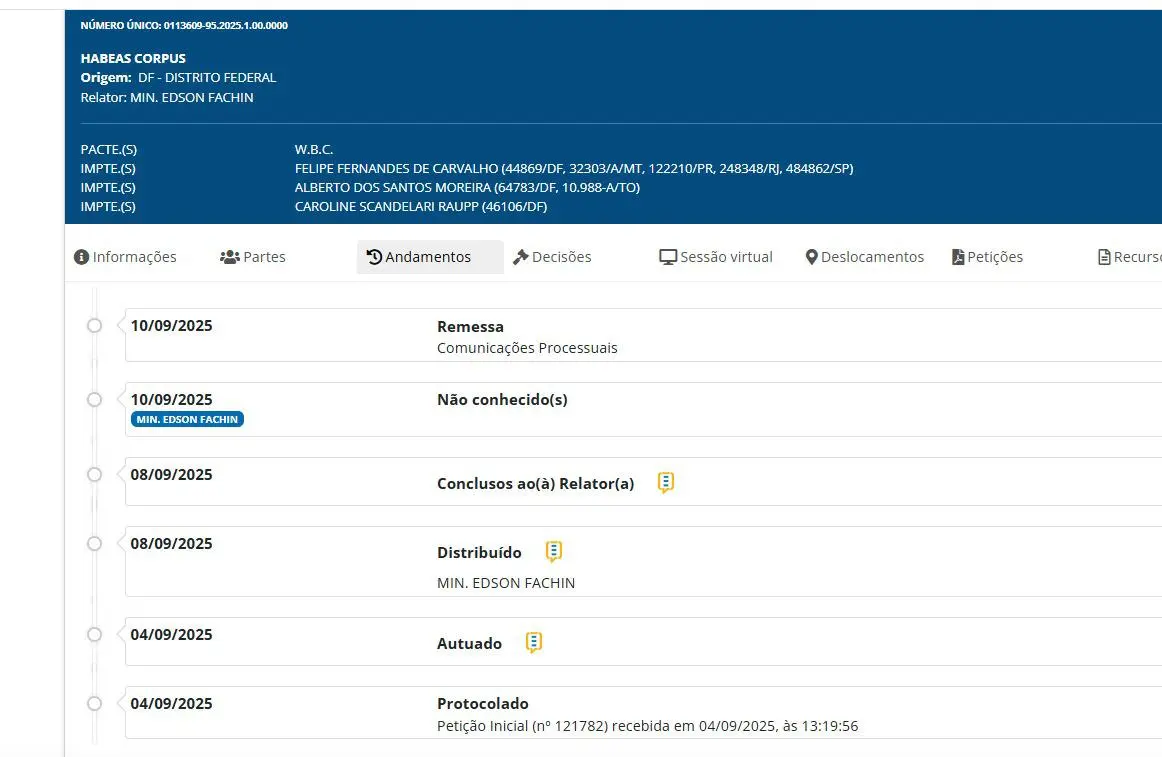Open the Deslocamentos tab
This screenshot has height=757, width=1162.
coord(865,257)
